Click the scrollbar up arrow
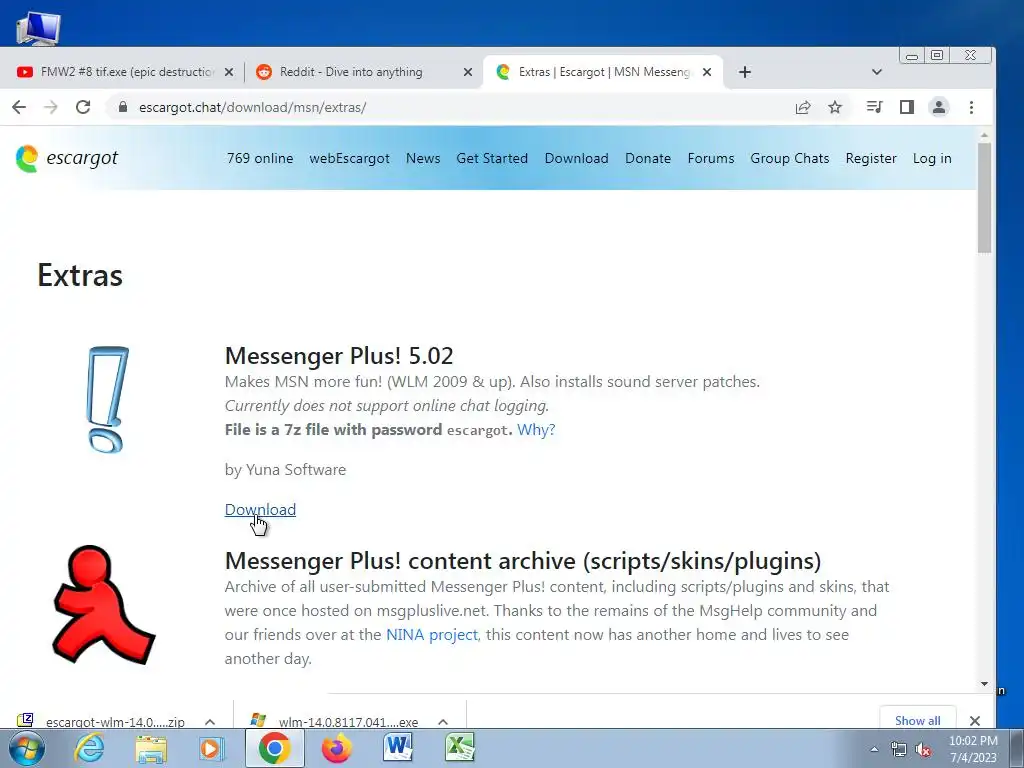This screenshot has width=1024, height=768. point(984,135)
